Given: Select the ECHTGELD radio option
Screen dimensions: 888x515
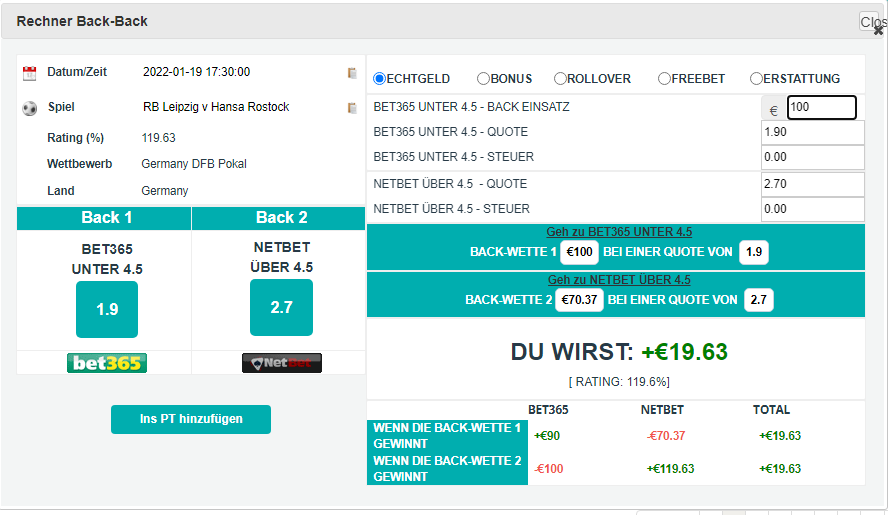Looking at the screenshot, I should click(379, 79).
